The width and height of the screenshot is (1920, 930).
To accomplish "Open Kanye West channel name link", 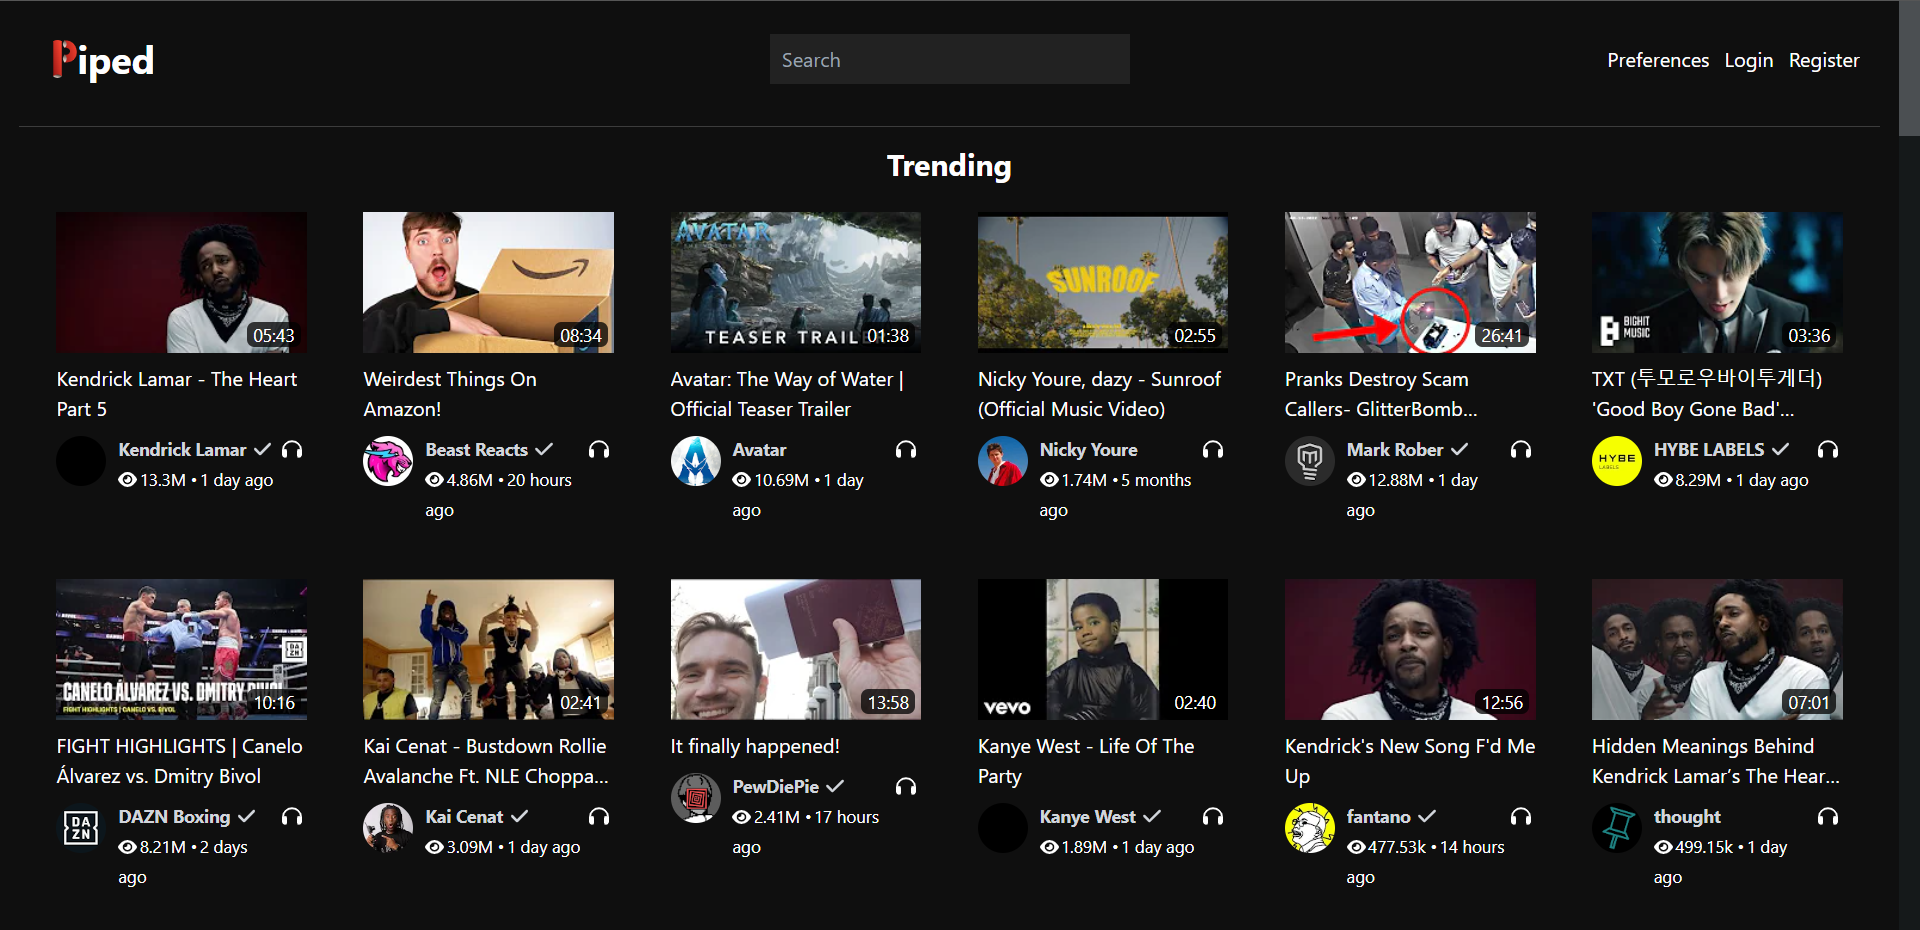I will pyautogui.click(x=1087, y=817).
